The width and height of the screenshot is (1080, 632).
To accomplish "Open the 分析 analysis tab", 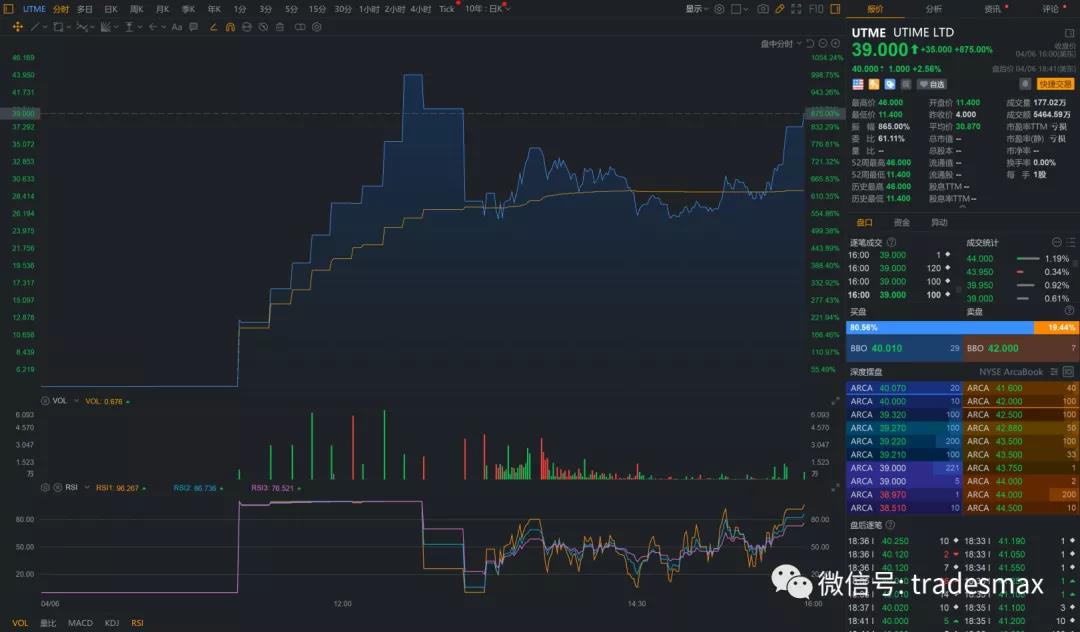I will pos(933,9).
